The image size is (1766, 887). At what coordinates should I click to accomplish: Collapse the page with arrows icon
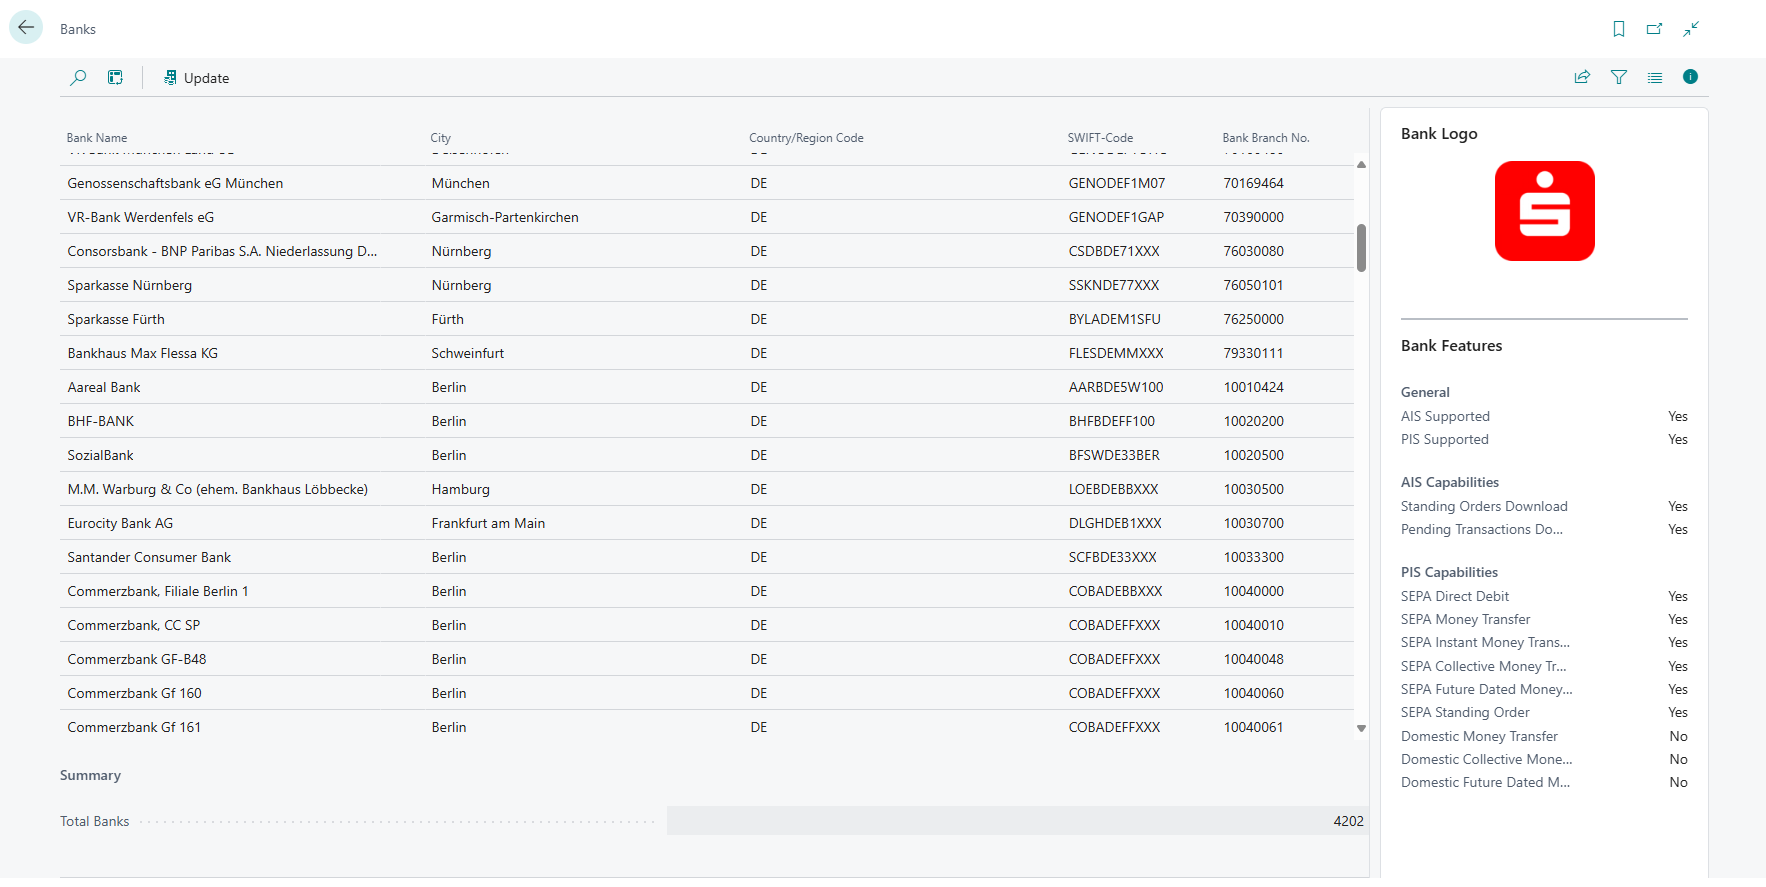click(x=1690, y=29)
